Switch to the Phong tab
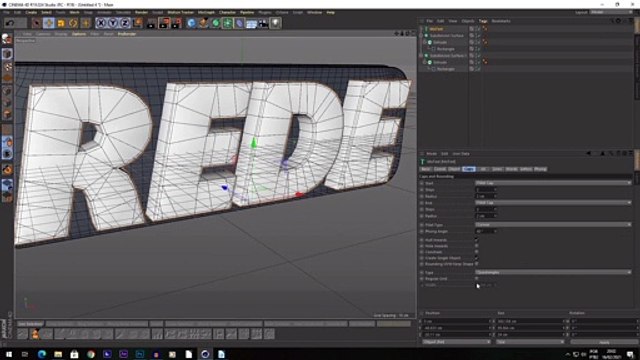 540,169
